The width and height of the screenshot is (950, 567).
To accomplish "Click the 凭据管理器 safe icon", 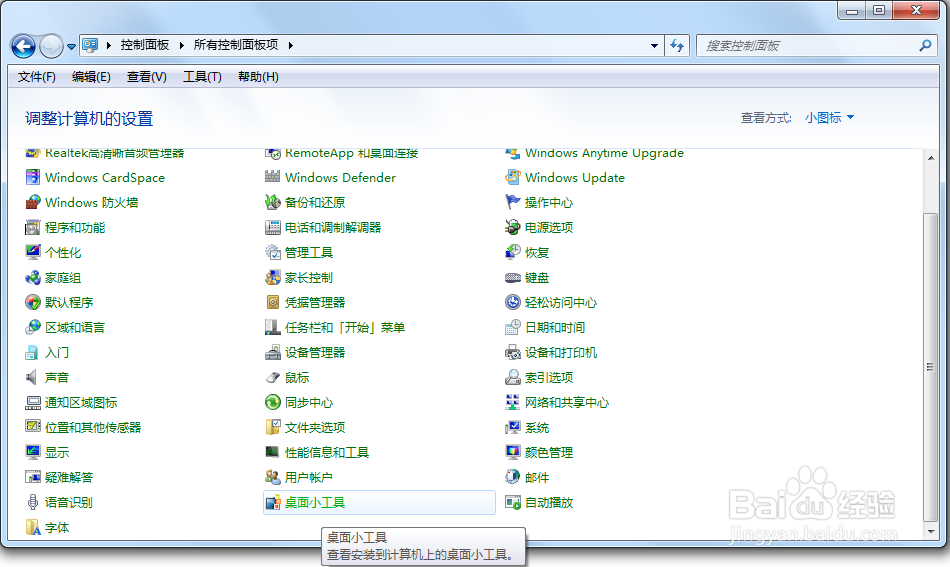I will click(x=273, y=302).
